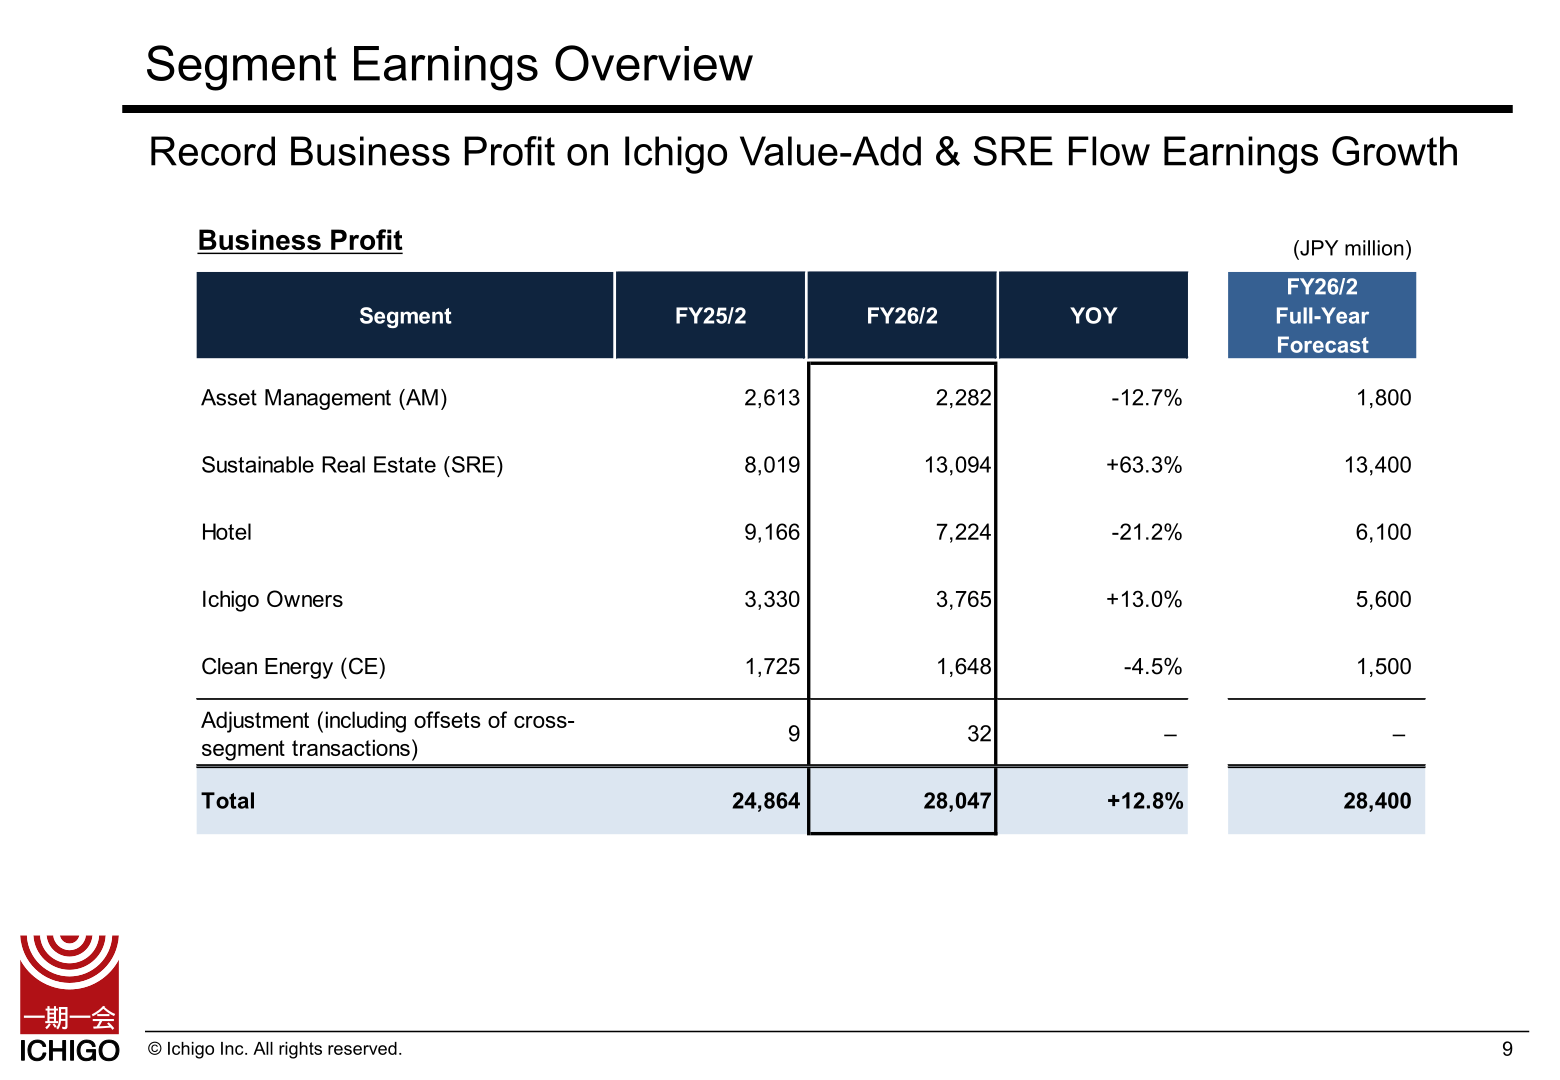The image size is (1560, 1080).
Task: Select the forecast value '5,600'
Action: [x=1384, y=599]
